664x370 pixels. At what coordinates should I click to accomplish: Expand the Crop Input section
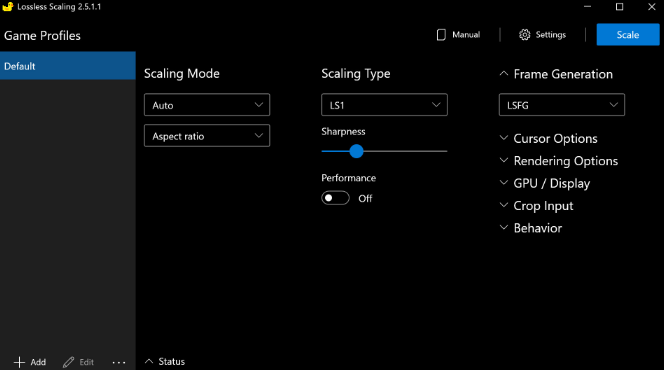point(536,206)
